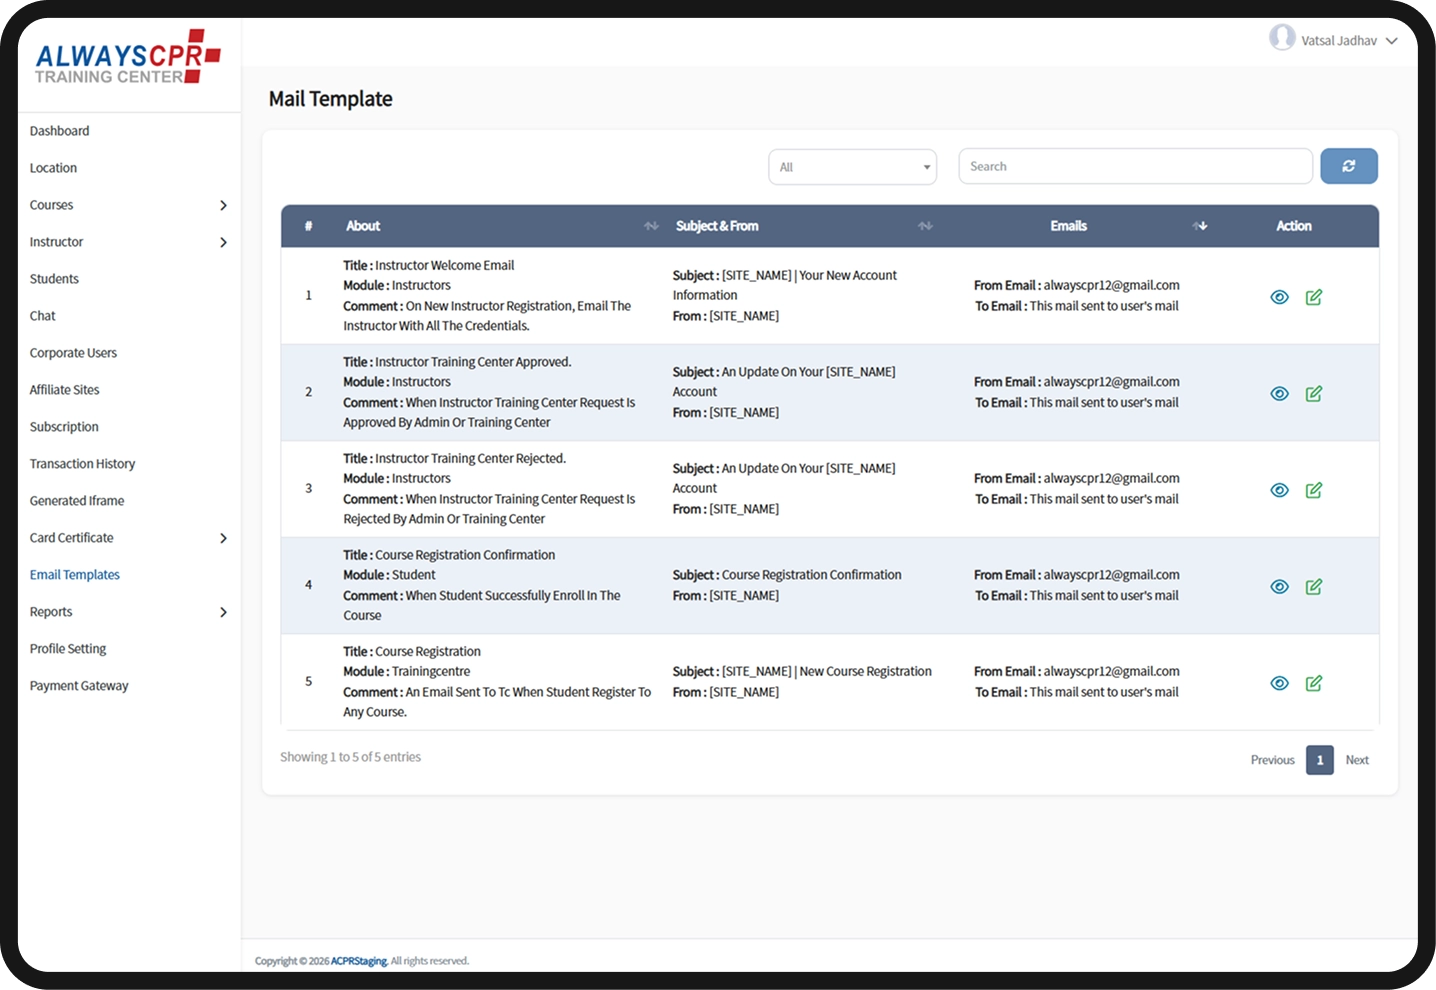Open Generated Iframe page
Screen dimensions: 1436x990
(x=77, y=501)
